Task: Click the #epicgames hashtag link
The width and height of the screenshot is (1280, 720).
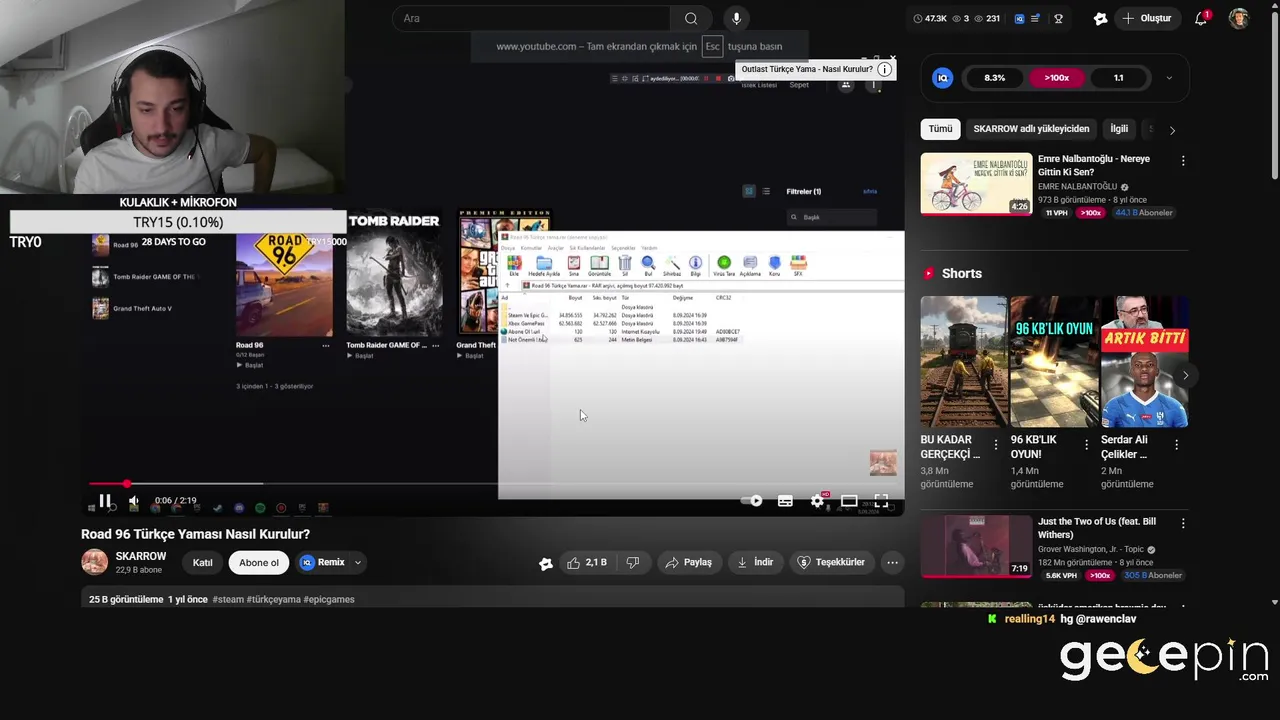Action: pyautogui.click(x=329, y=600)
